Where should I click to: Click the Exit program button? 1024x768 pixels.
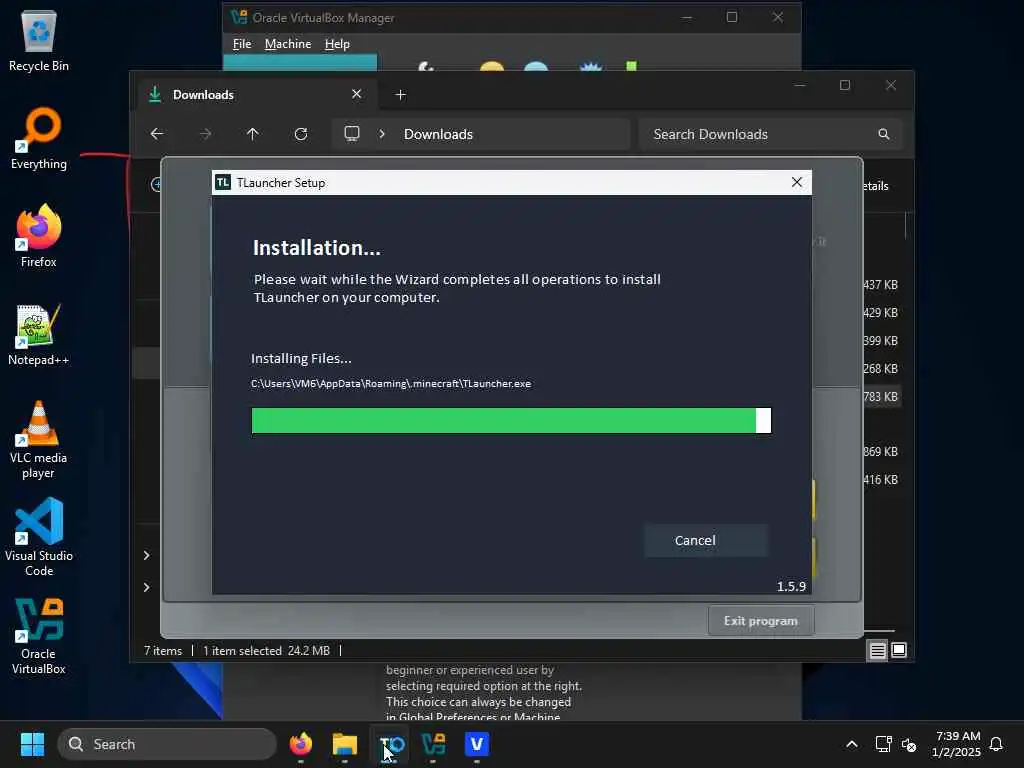pos(761,620)
